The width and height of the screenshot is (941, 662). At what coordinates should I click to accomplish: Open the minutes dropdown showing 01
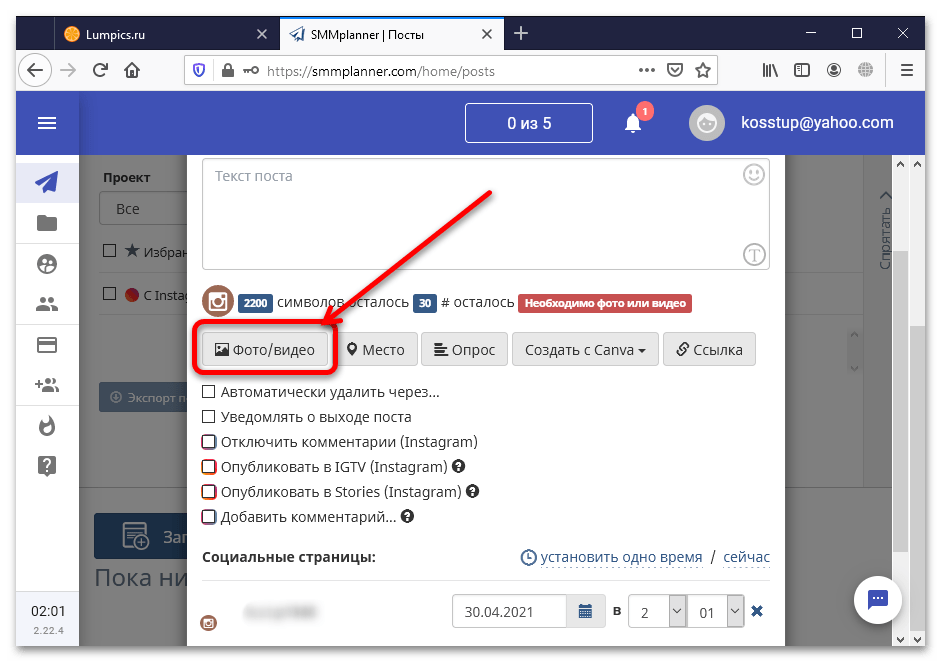coord(716,612)
